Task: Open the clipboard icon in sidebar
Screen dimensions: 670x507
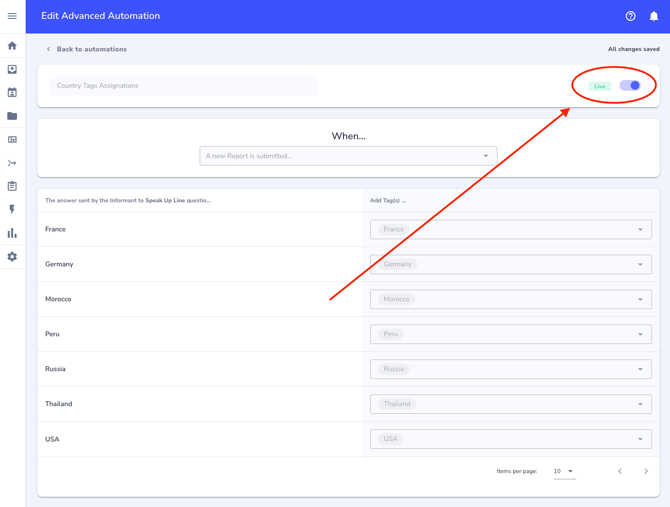Action: pyautogui.click(x=12, y=186)
